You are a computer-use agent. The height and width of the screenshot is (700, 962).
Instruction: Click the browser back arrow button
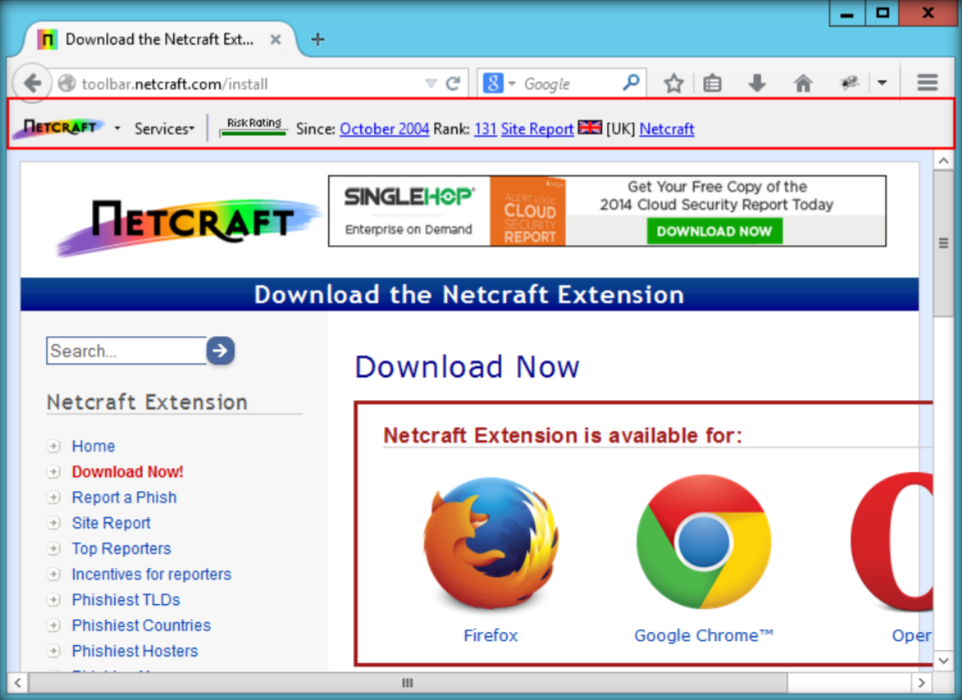(32, 84)
